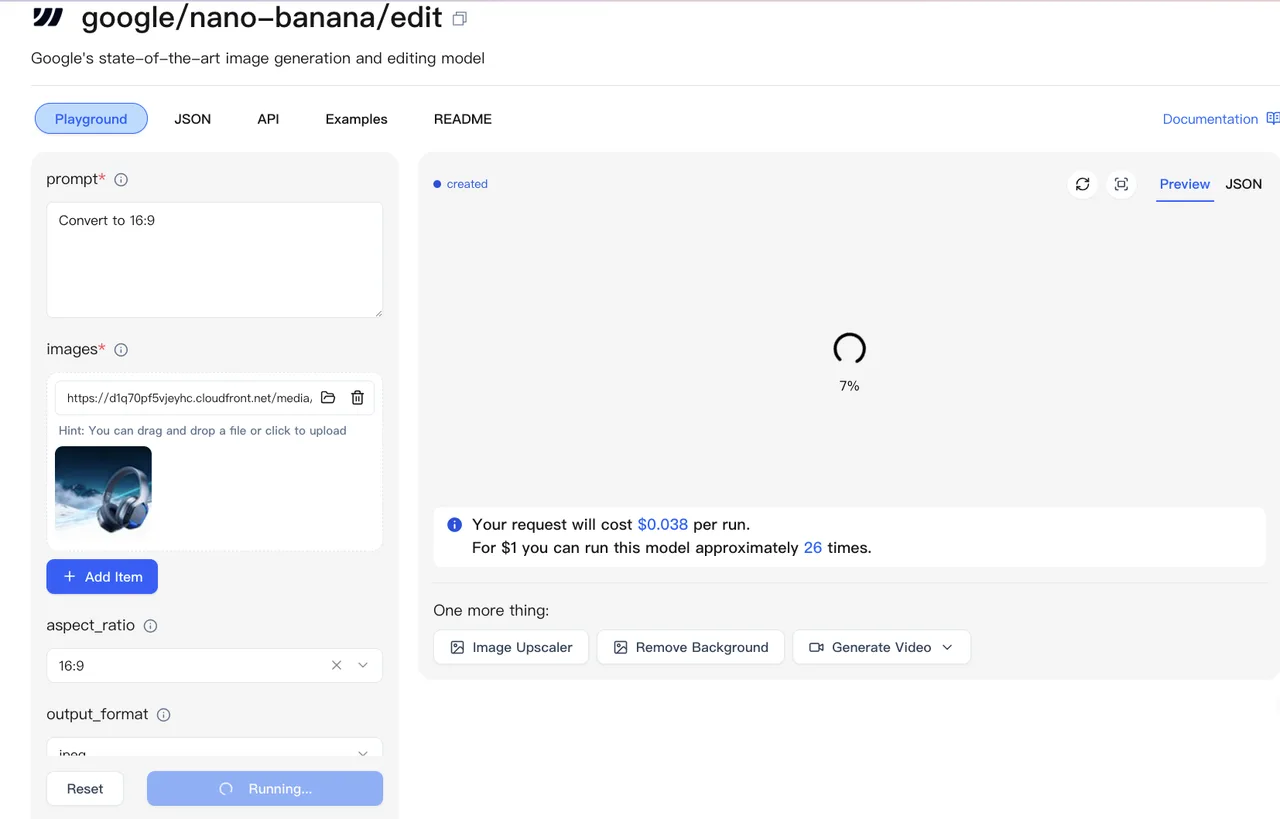Copy the model name with copy icon
1280x819 pixels.
[460, 18]
